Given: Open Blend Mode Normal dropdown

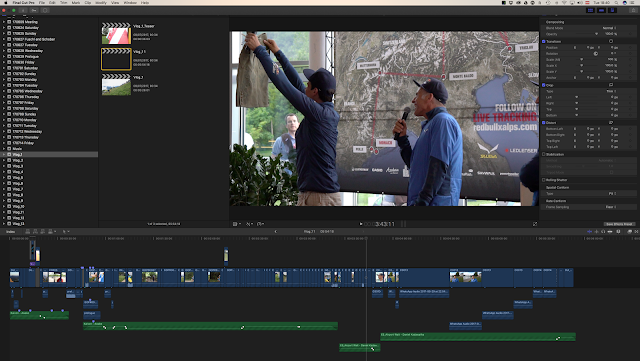Looking at the screenshot, I should (x=609, y=28).
